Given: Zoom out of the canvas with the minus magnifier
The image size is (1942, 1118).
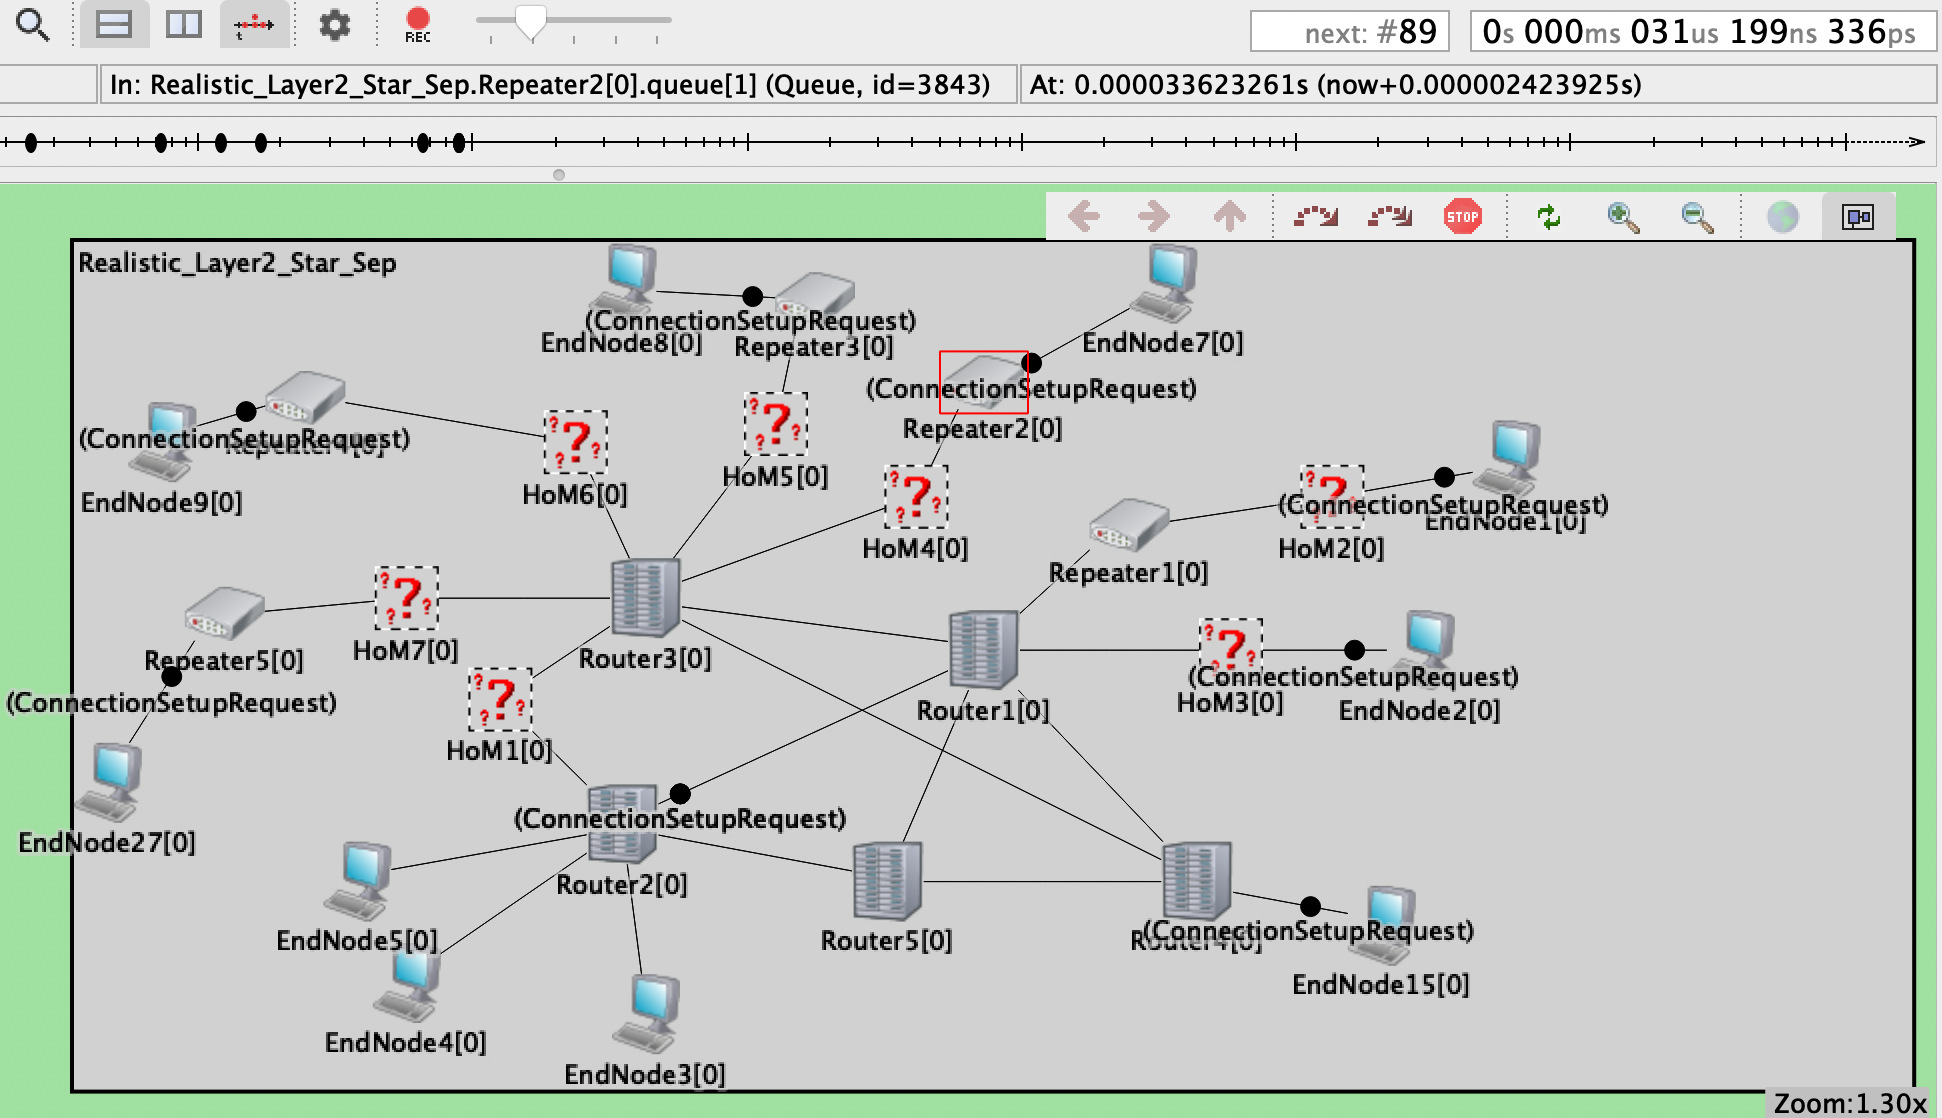Looking at the screenshot, I should [x=1698, y=216].
